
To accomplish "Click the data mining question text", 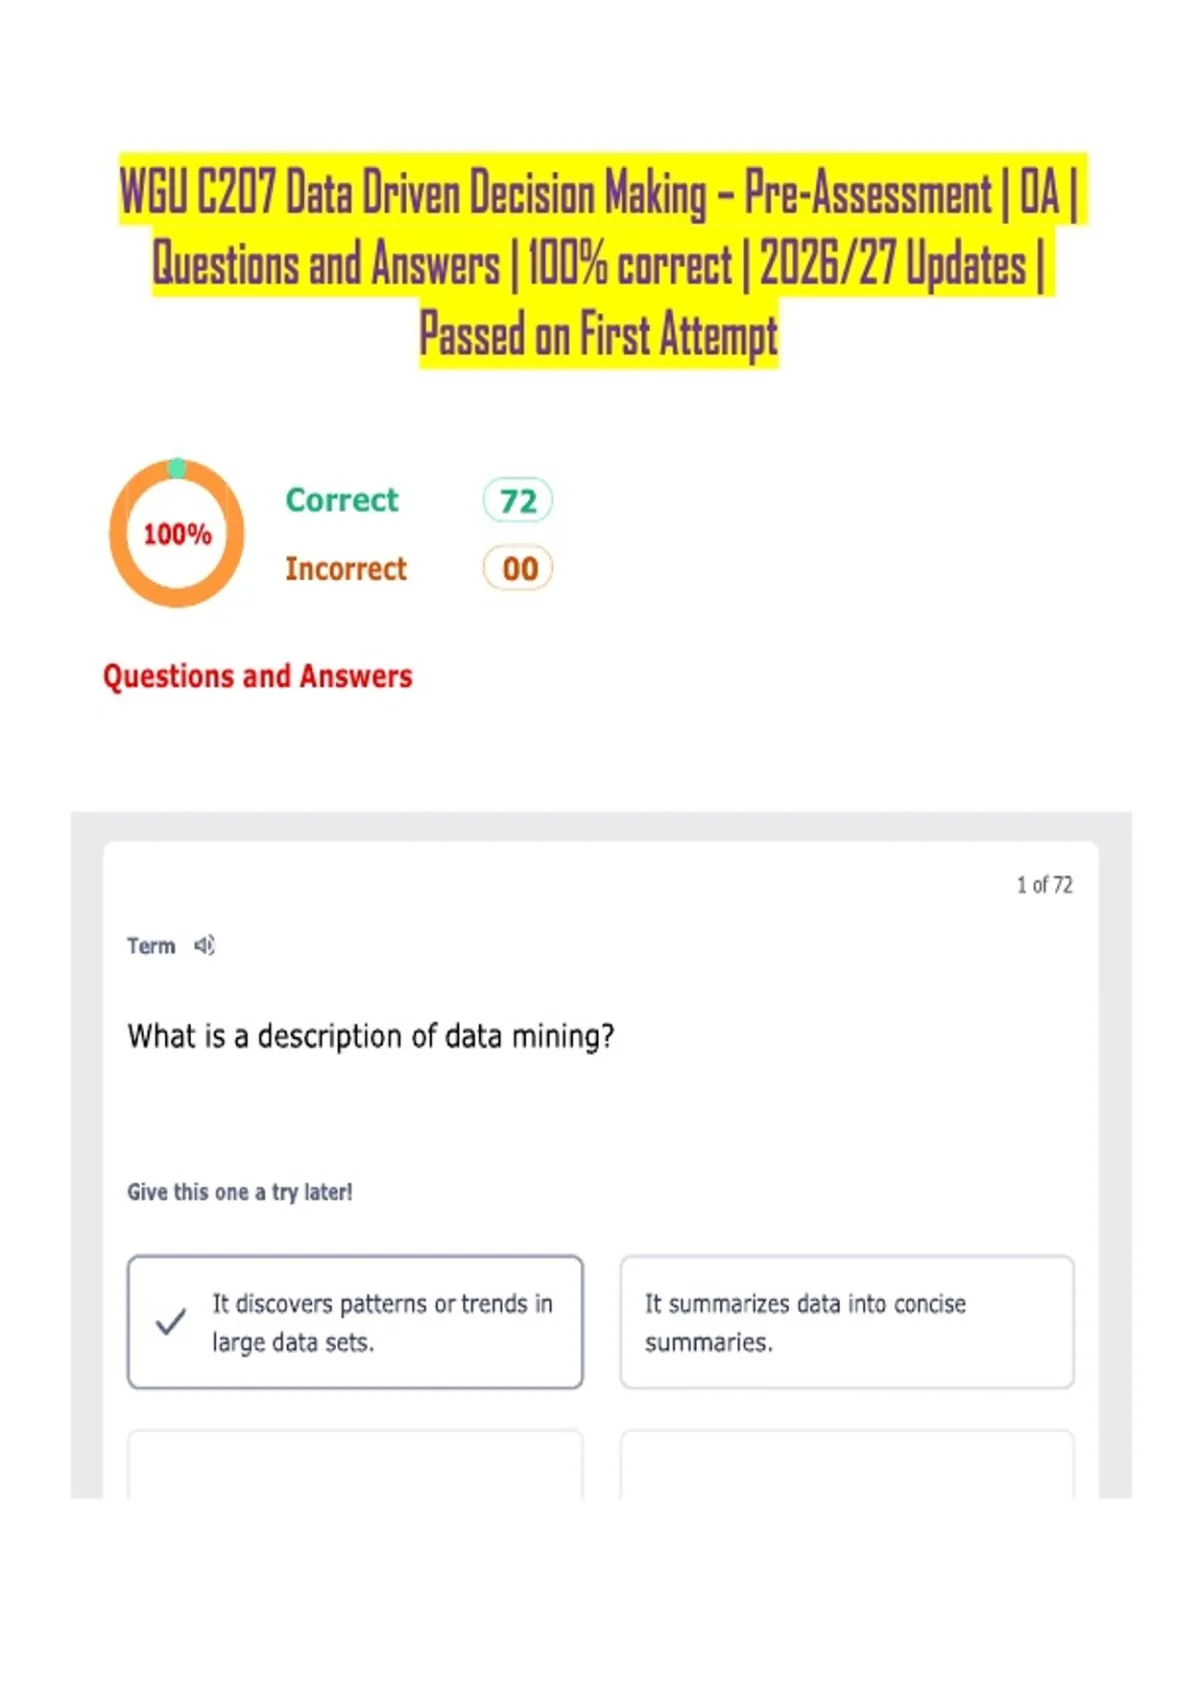I will pyautogui.click(x=371, y=1036).
